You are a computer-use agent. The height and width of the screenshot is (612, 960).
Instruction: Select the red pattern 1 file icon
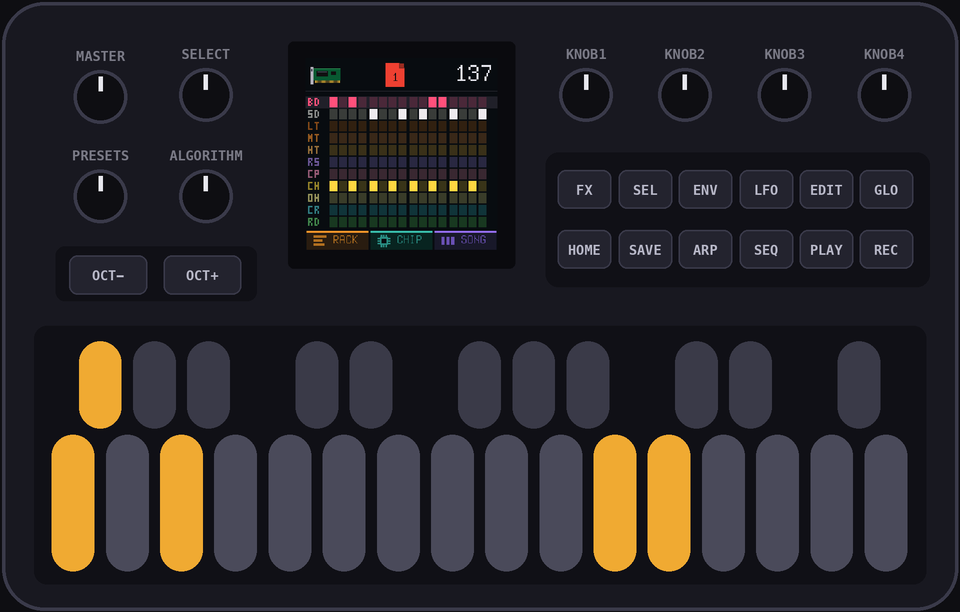point(395,75)
